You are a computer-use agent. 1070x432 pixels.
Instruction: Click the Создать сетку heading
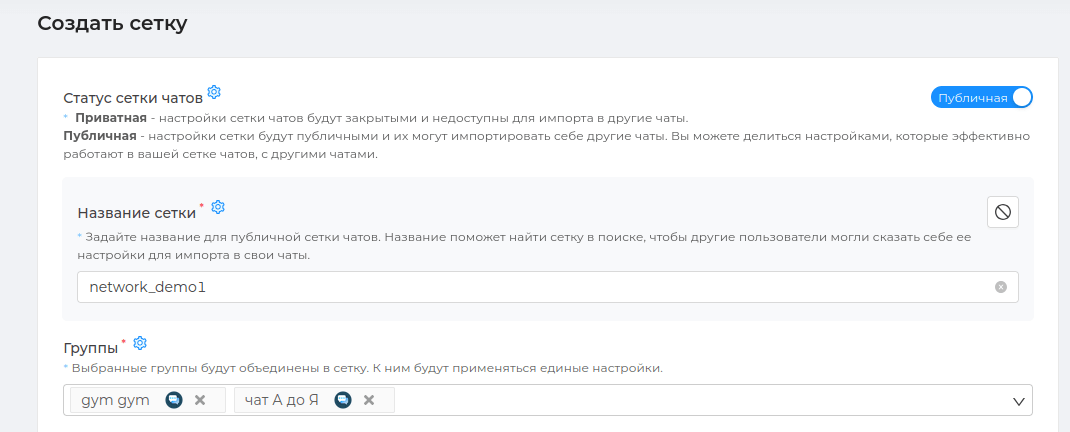pyautogui.click(x=112, y=23)
